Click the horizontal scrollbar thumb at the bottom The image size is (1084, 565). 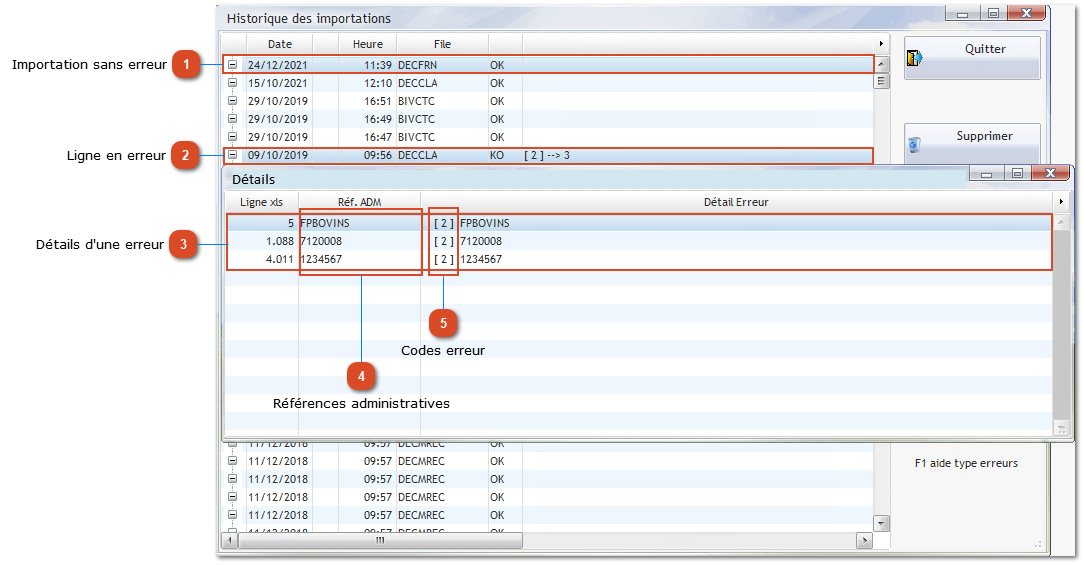point(380,541)
